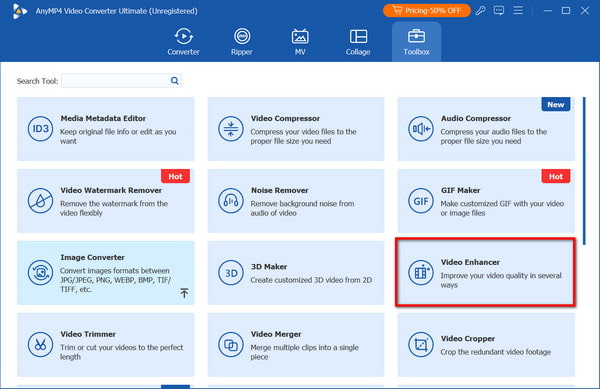Click the Audio Compressor speaker icon

point(421,129)
